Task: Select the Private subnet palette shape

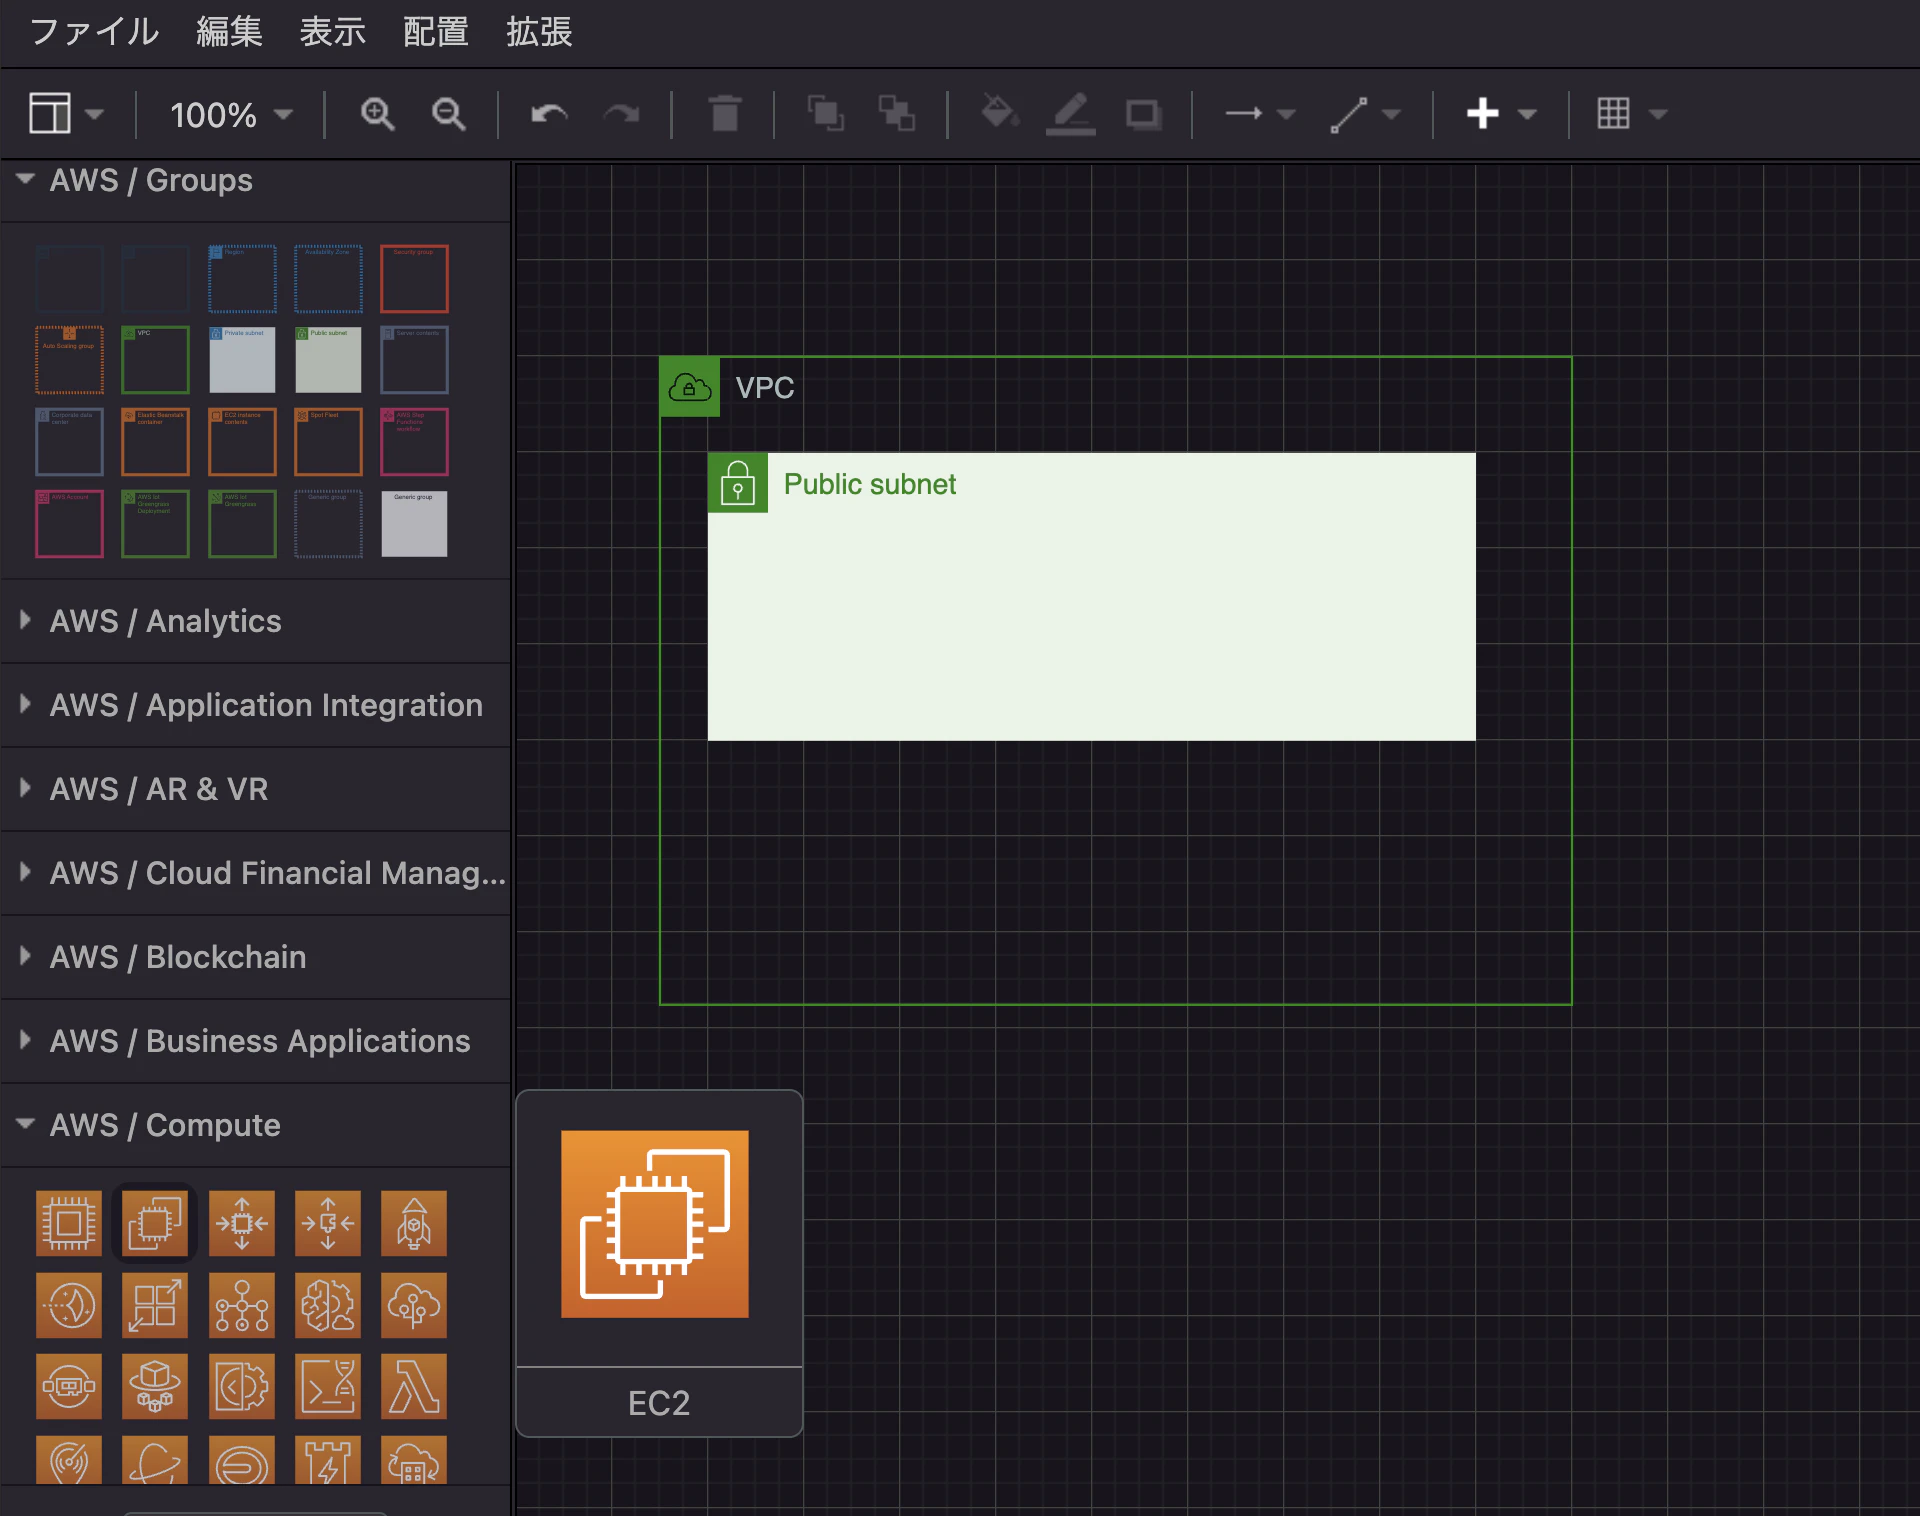Action: pyautogui.click(x=242, y=359)
